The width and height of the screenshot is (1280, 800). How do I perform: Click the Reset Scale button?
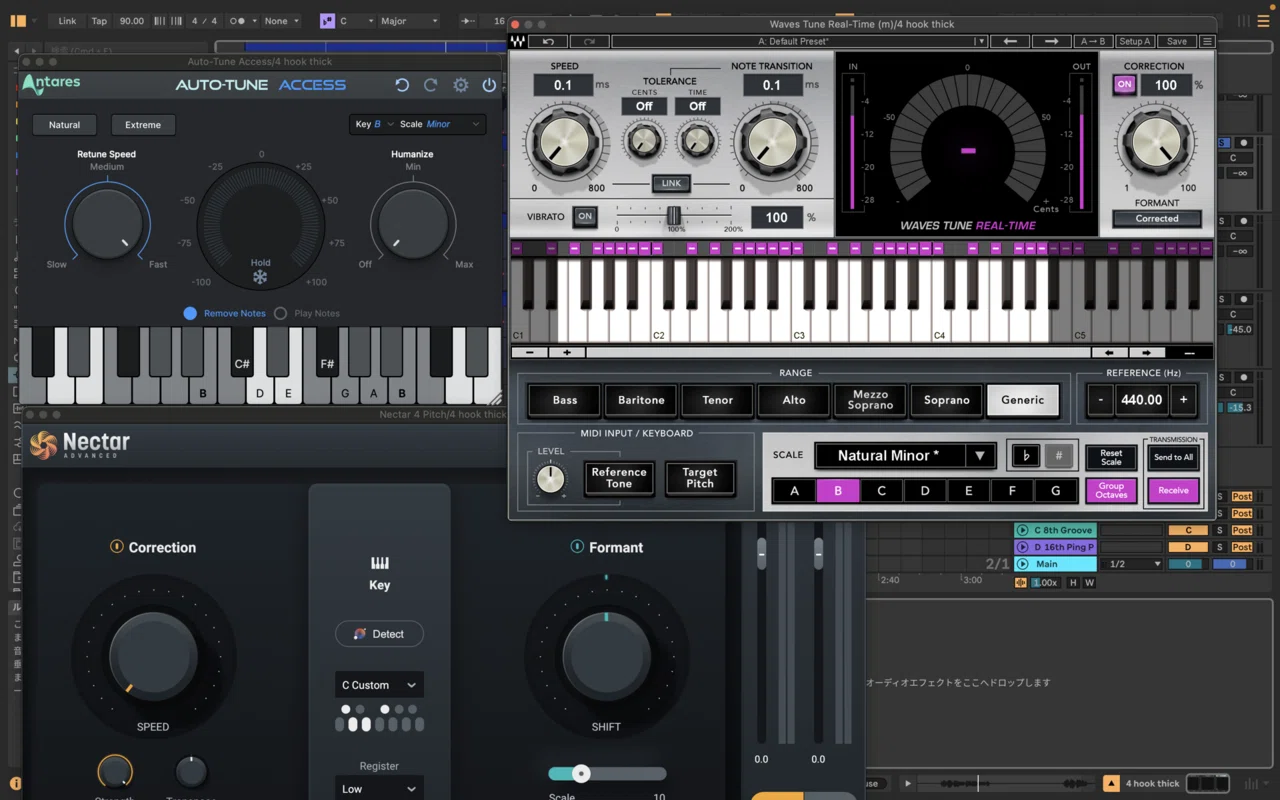tap(1111, 458)
